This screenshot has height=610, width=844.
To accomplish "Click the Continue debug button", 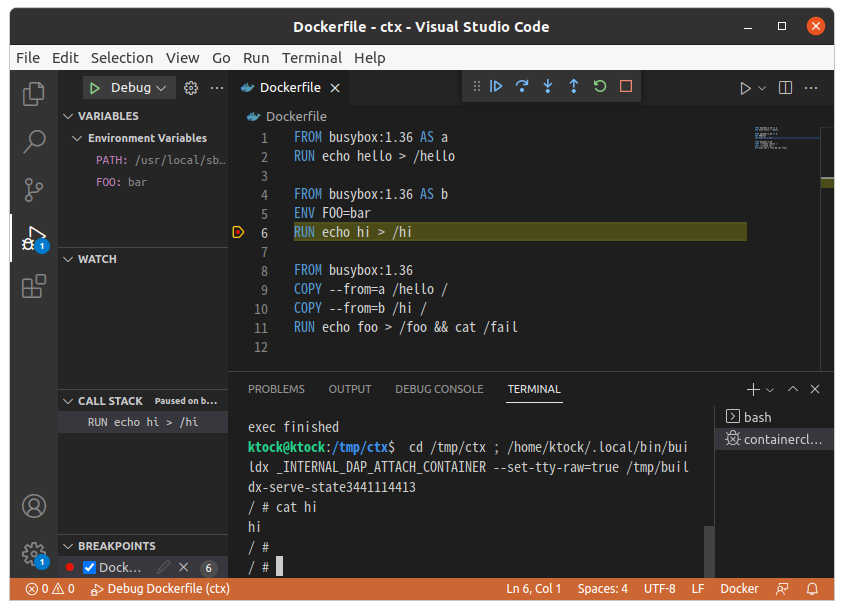I will click(496, 87).
